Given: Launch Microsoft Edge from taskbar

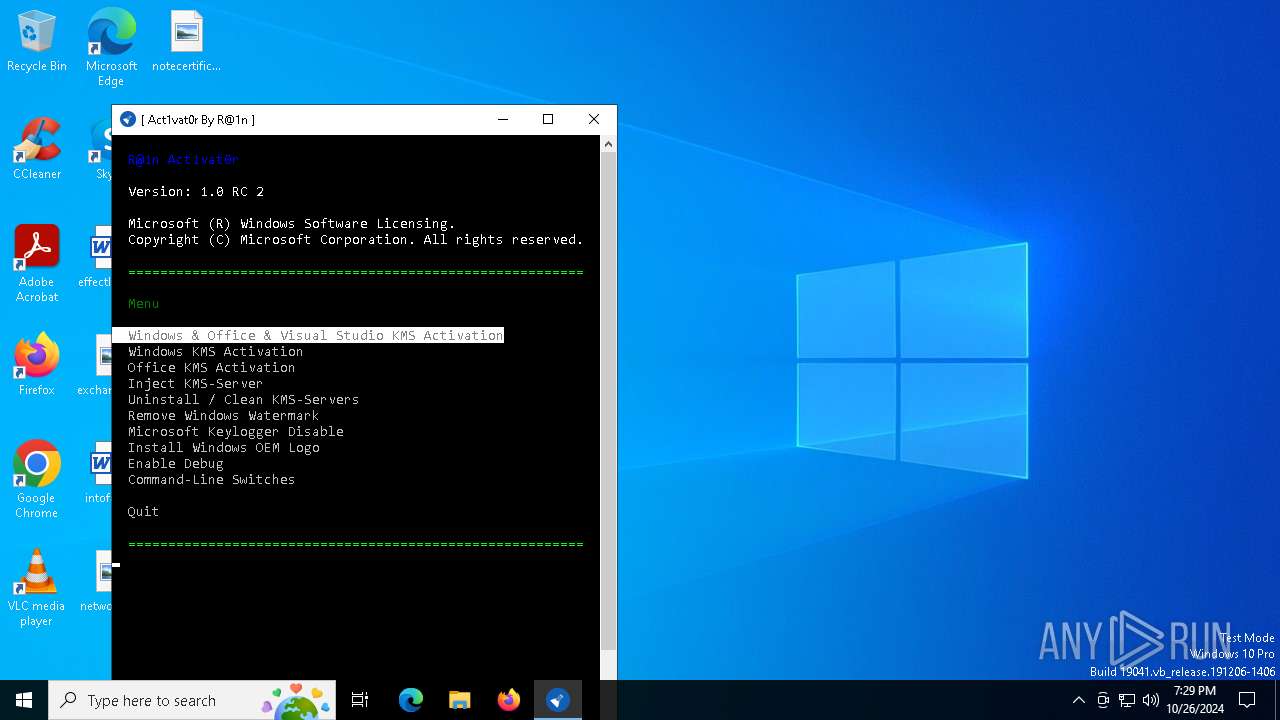Looking at the screenshot, I should 411,700.
